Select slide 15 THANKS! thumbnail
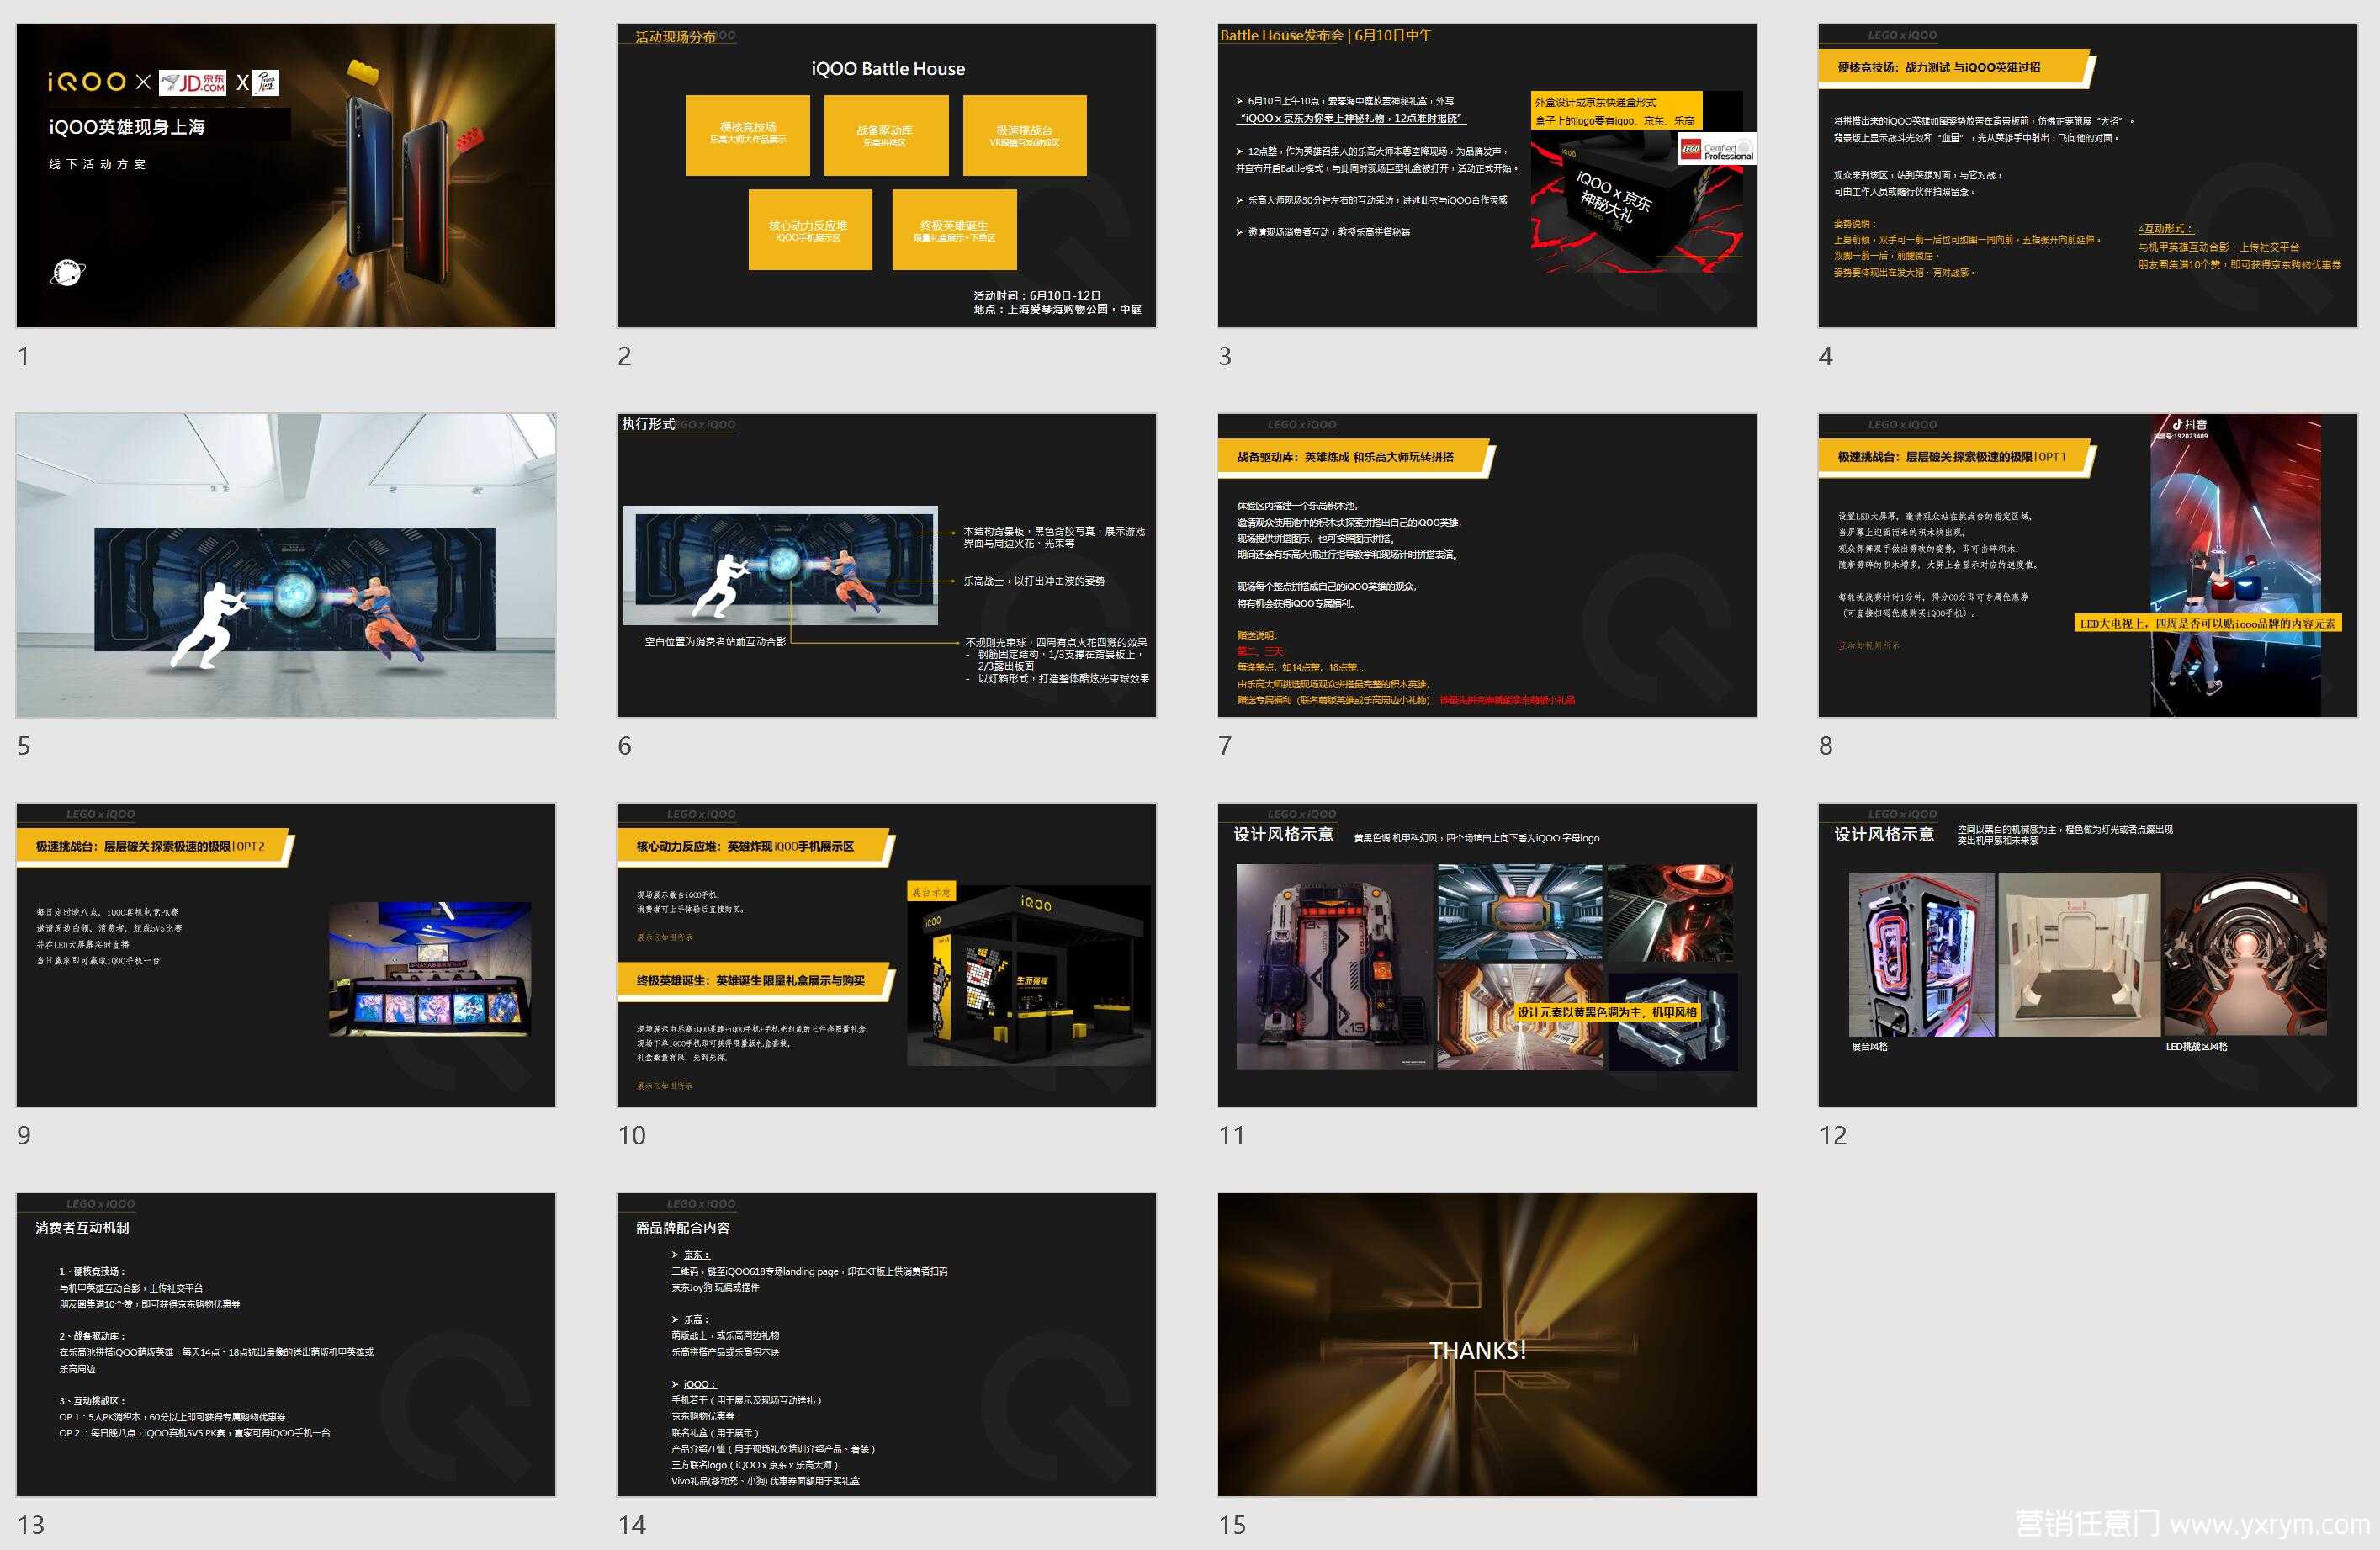 pos(1487,1344)
